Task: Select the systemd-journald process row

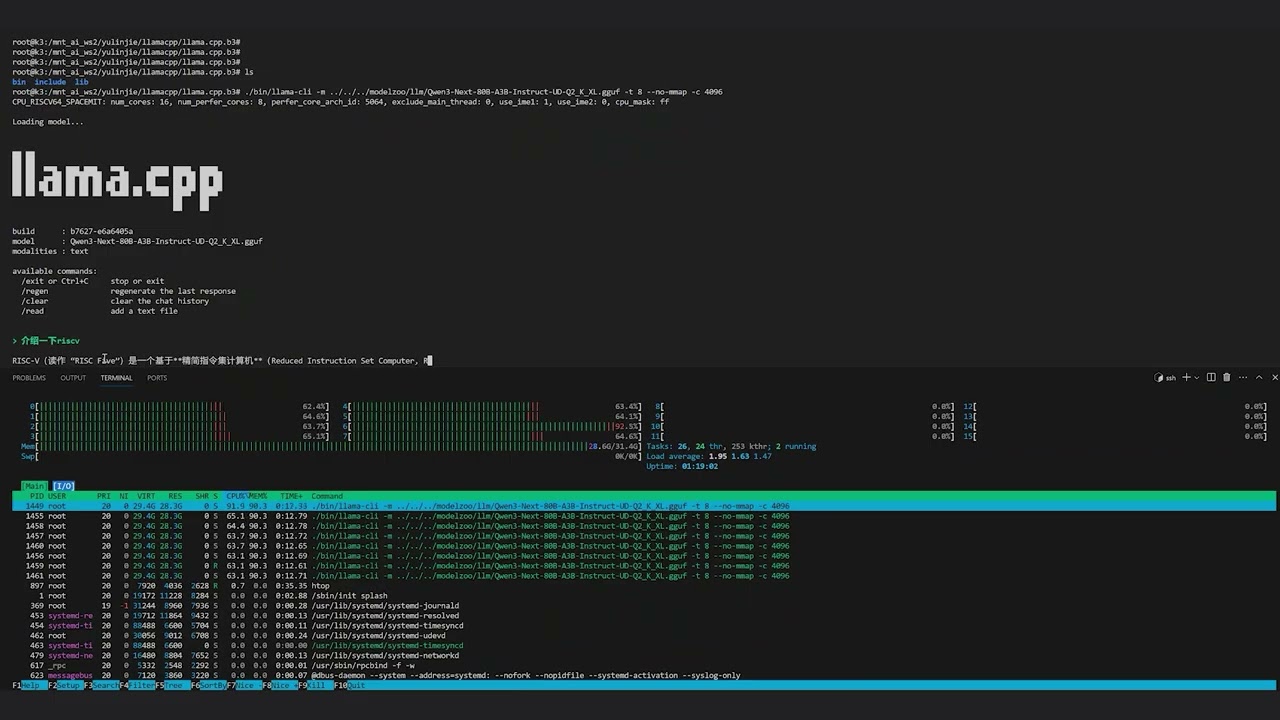Action: [644, 606]
